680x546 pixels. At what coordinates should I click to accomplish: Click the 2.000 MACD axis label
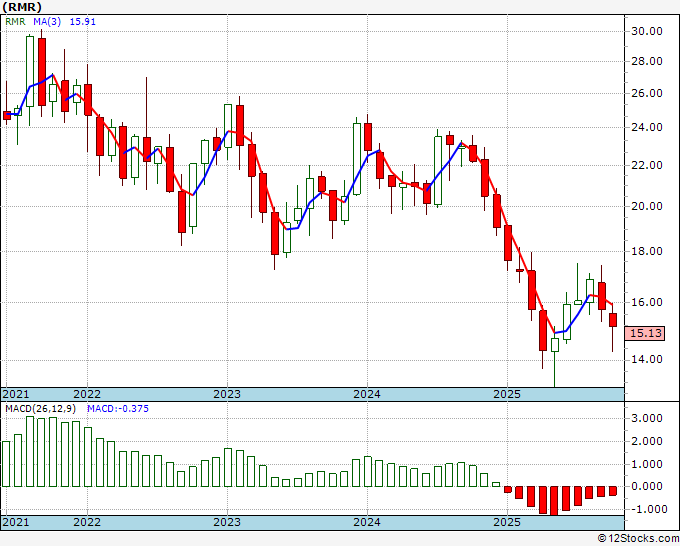tap(647, 441)
